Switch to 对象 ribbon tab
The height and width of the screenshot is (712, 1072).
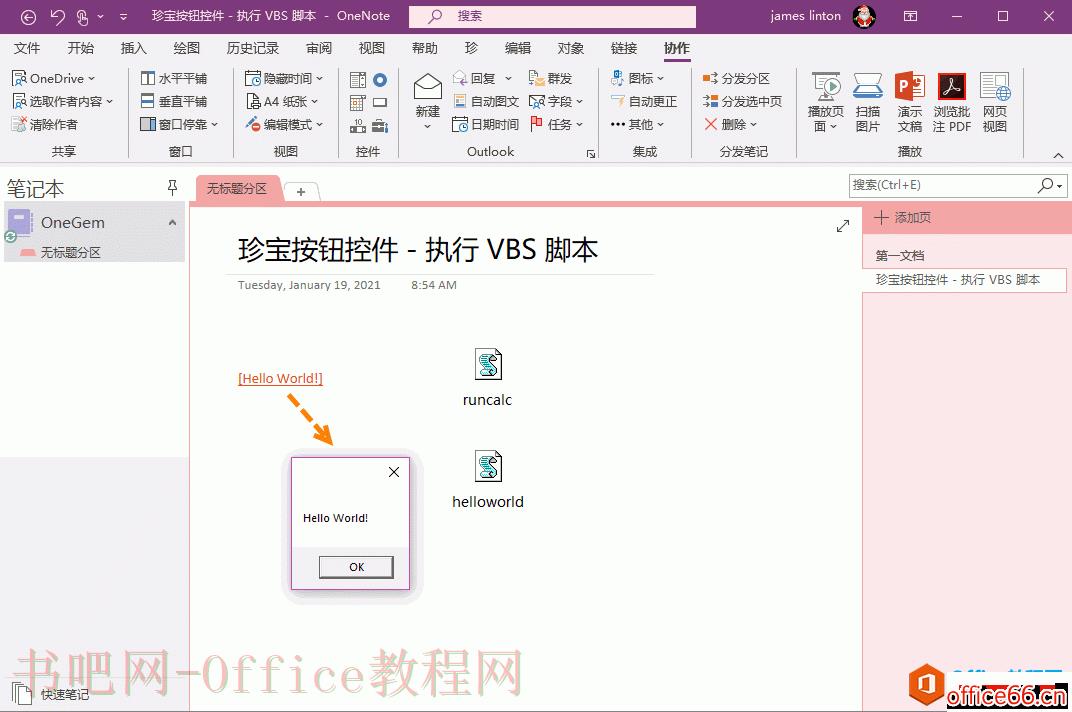[x=570, y=48]
